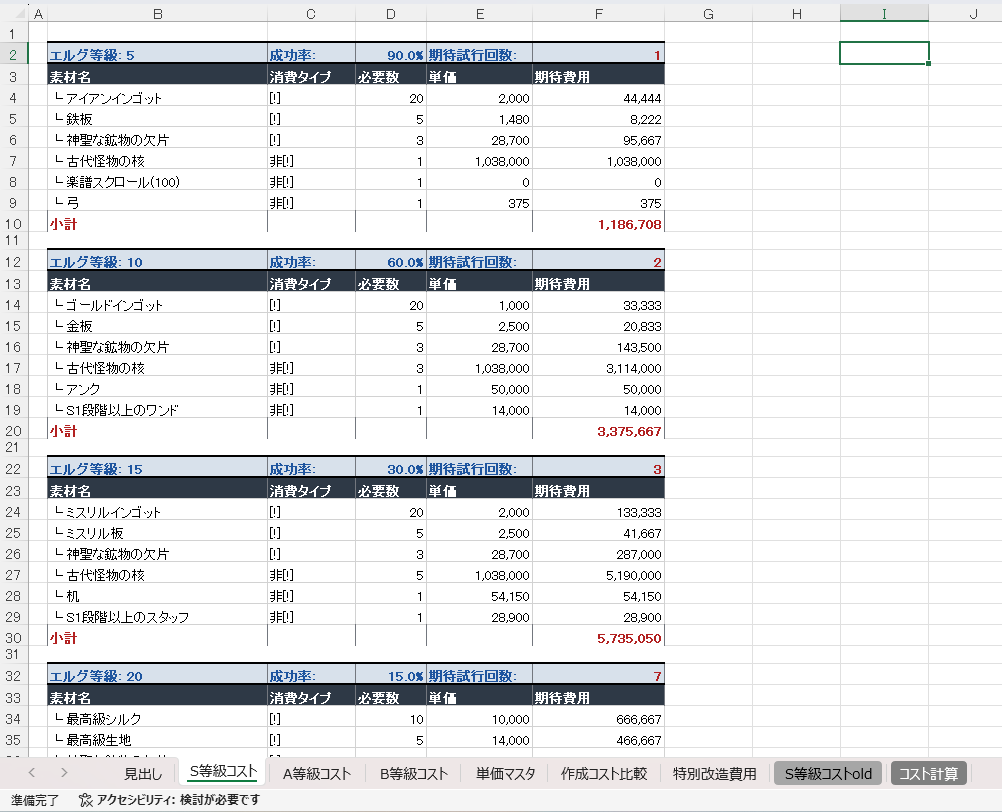Select the 金板 material cell

point(157,326)
